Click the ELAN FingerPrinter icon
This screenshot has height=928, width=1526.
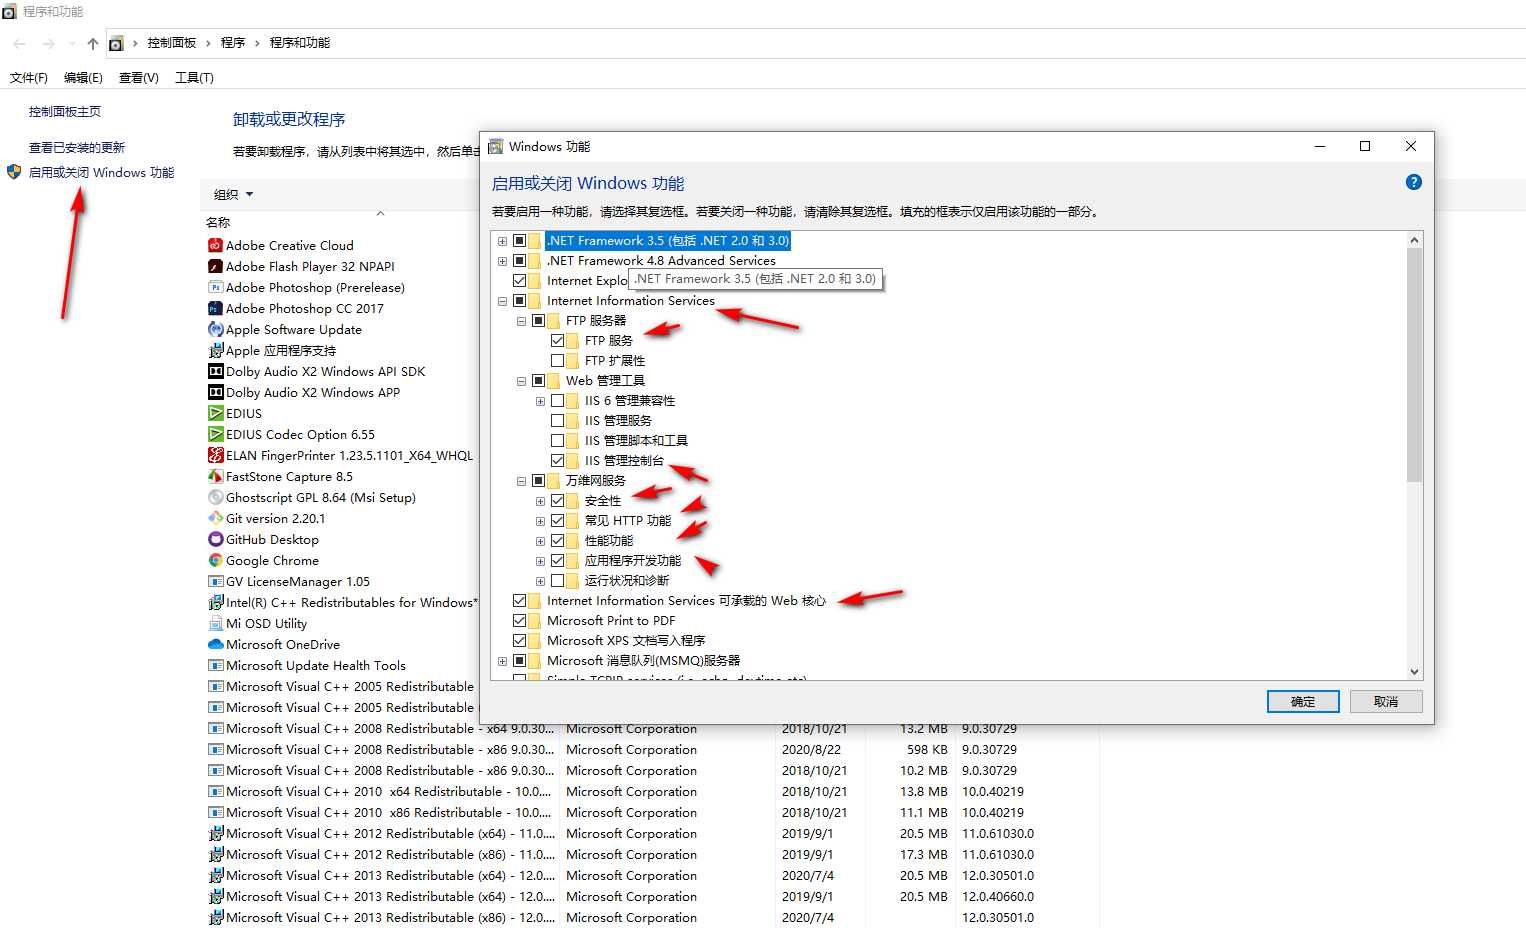[x=215, y=455]
